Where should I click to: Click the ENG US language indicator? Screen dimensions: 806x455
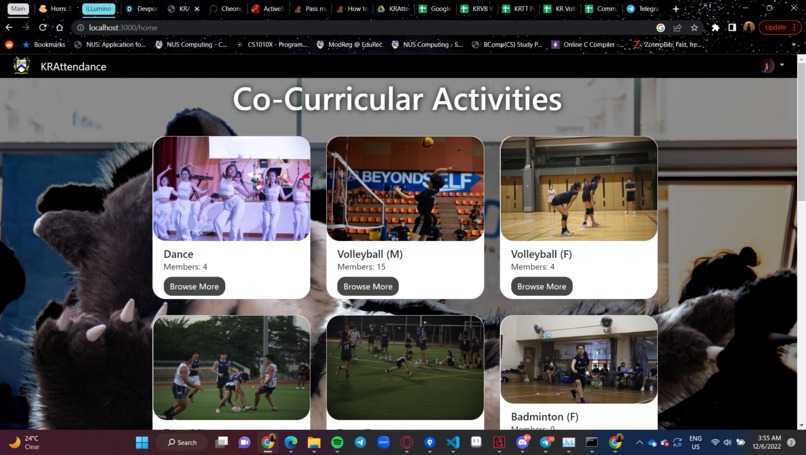695,442
